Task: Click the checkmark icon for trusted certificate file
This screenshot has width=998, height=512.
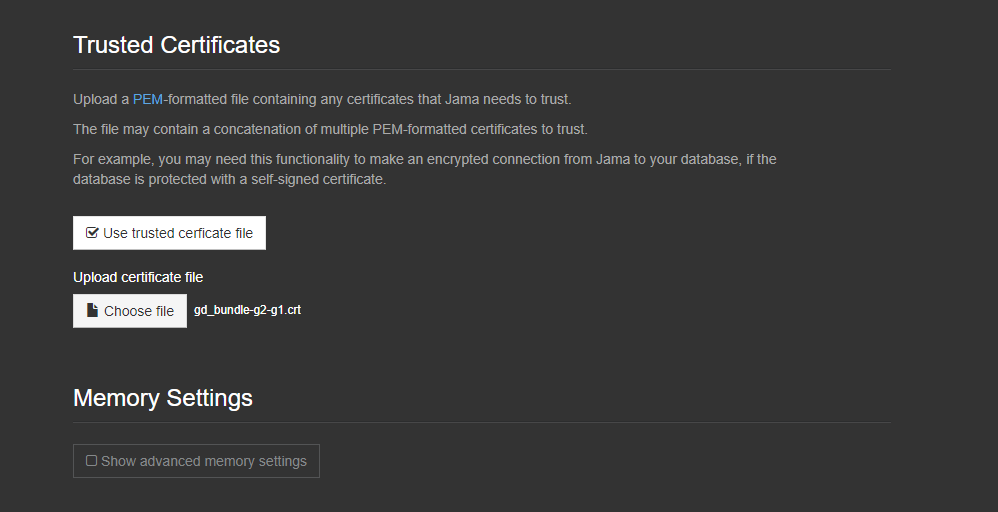Action: (x=92, y=233)
